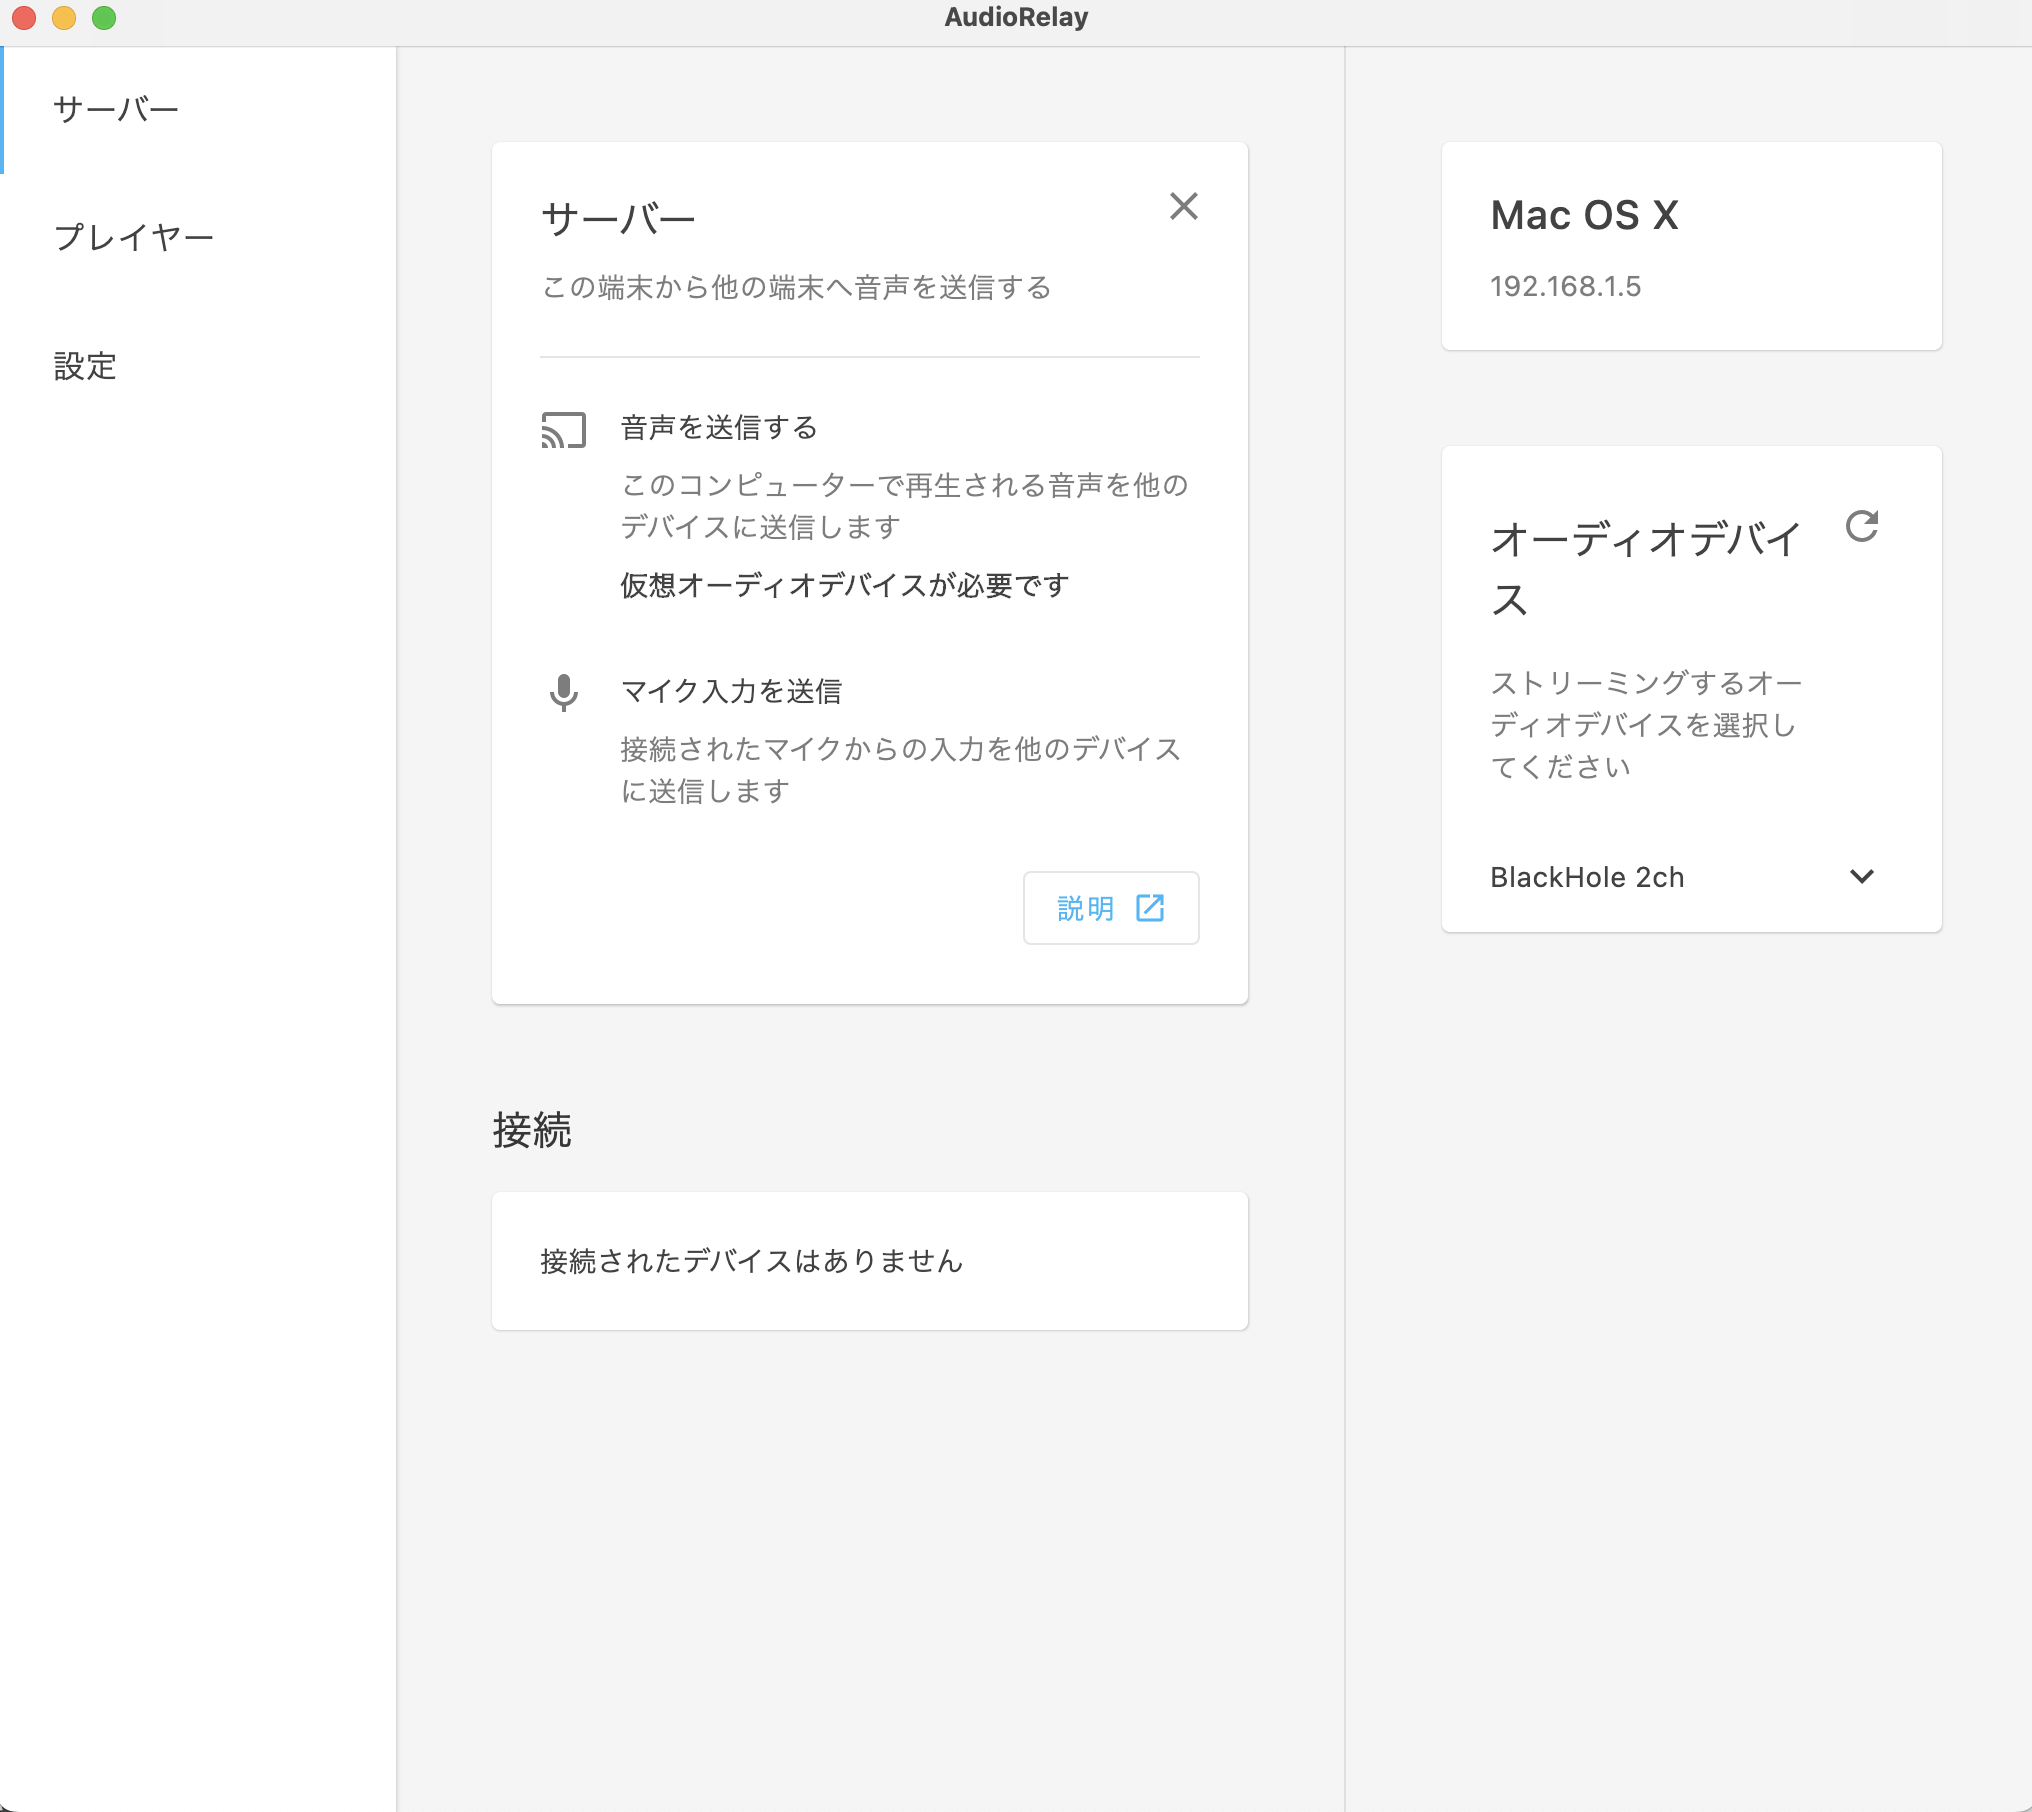Select the 音声を送信する option
2032x1812 pixels.
[719, 428]
